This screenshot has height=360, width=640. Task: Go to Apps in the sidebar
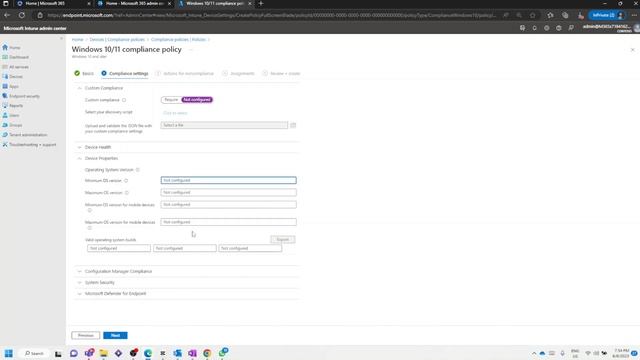coord(11,87)
